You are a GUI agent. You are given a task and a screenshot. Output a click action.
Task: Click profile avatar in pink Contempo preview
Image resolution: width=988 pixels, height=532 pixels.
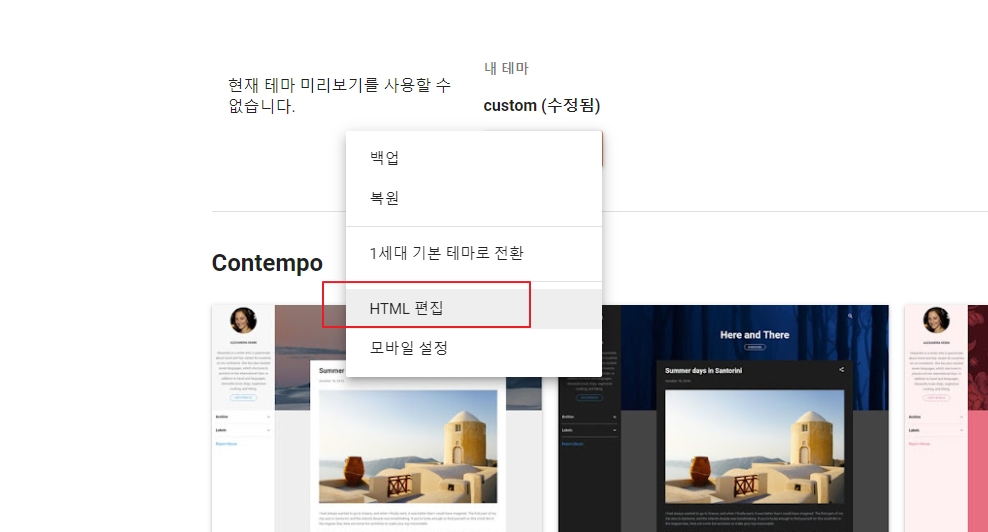point(936,320)
